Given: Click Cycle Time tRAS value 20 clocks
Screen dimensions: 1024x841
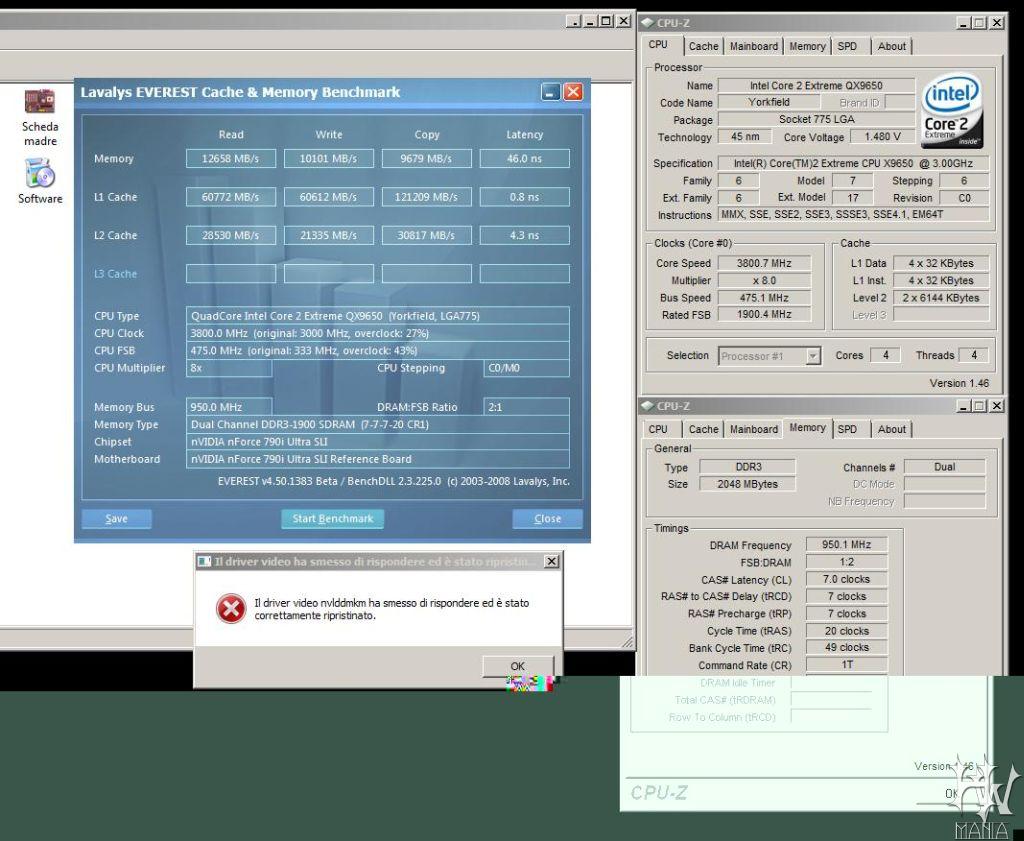Looking at the screenshot, I should (x=846, y=631).
